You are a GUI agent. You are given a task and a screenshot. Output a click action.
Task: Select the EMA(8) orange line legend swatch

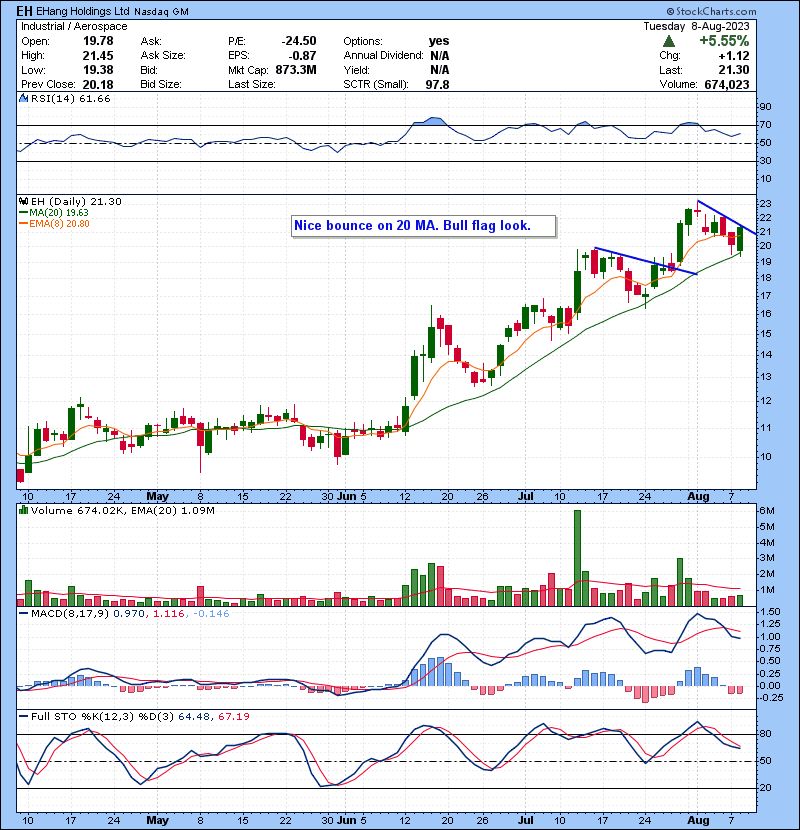22,223
